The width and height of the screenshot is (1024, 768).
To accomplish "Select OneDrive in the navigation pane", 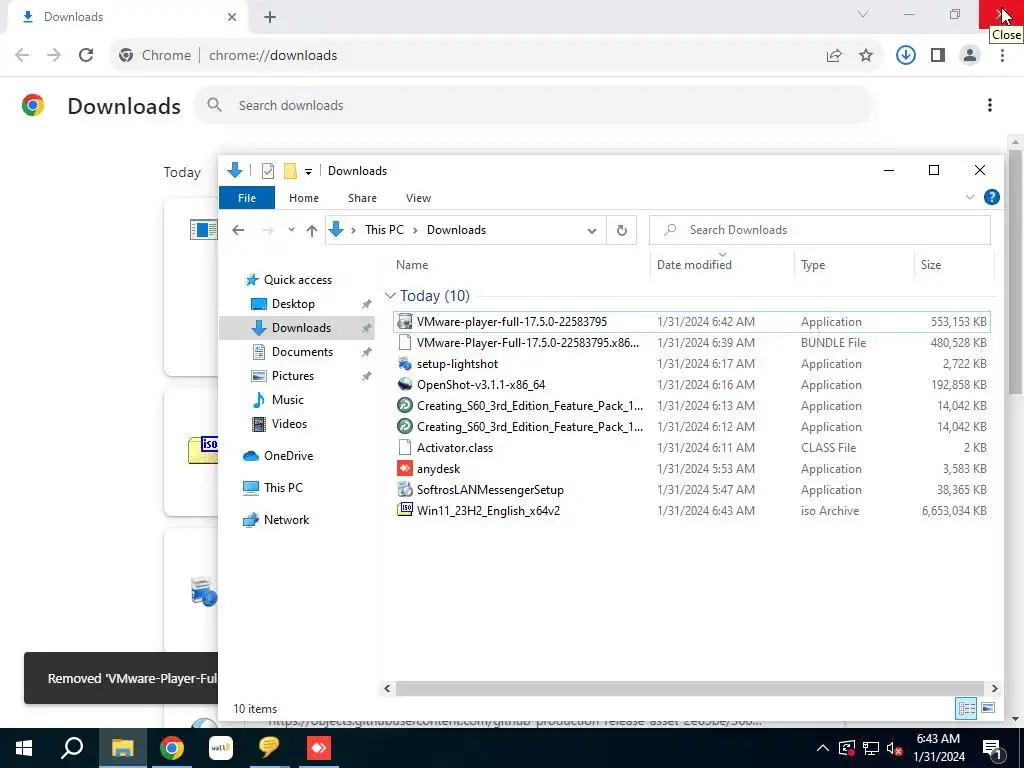I will click(287, 456).
